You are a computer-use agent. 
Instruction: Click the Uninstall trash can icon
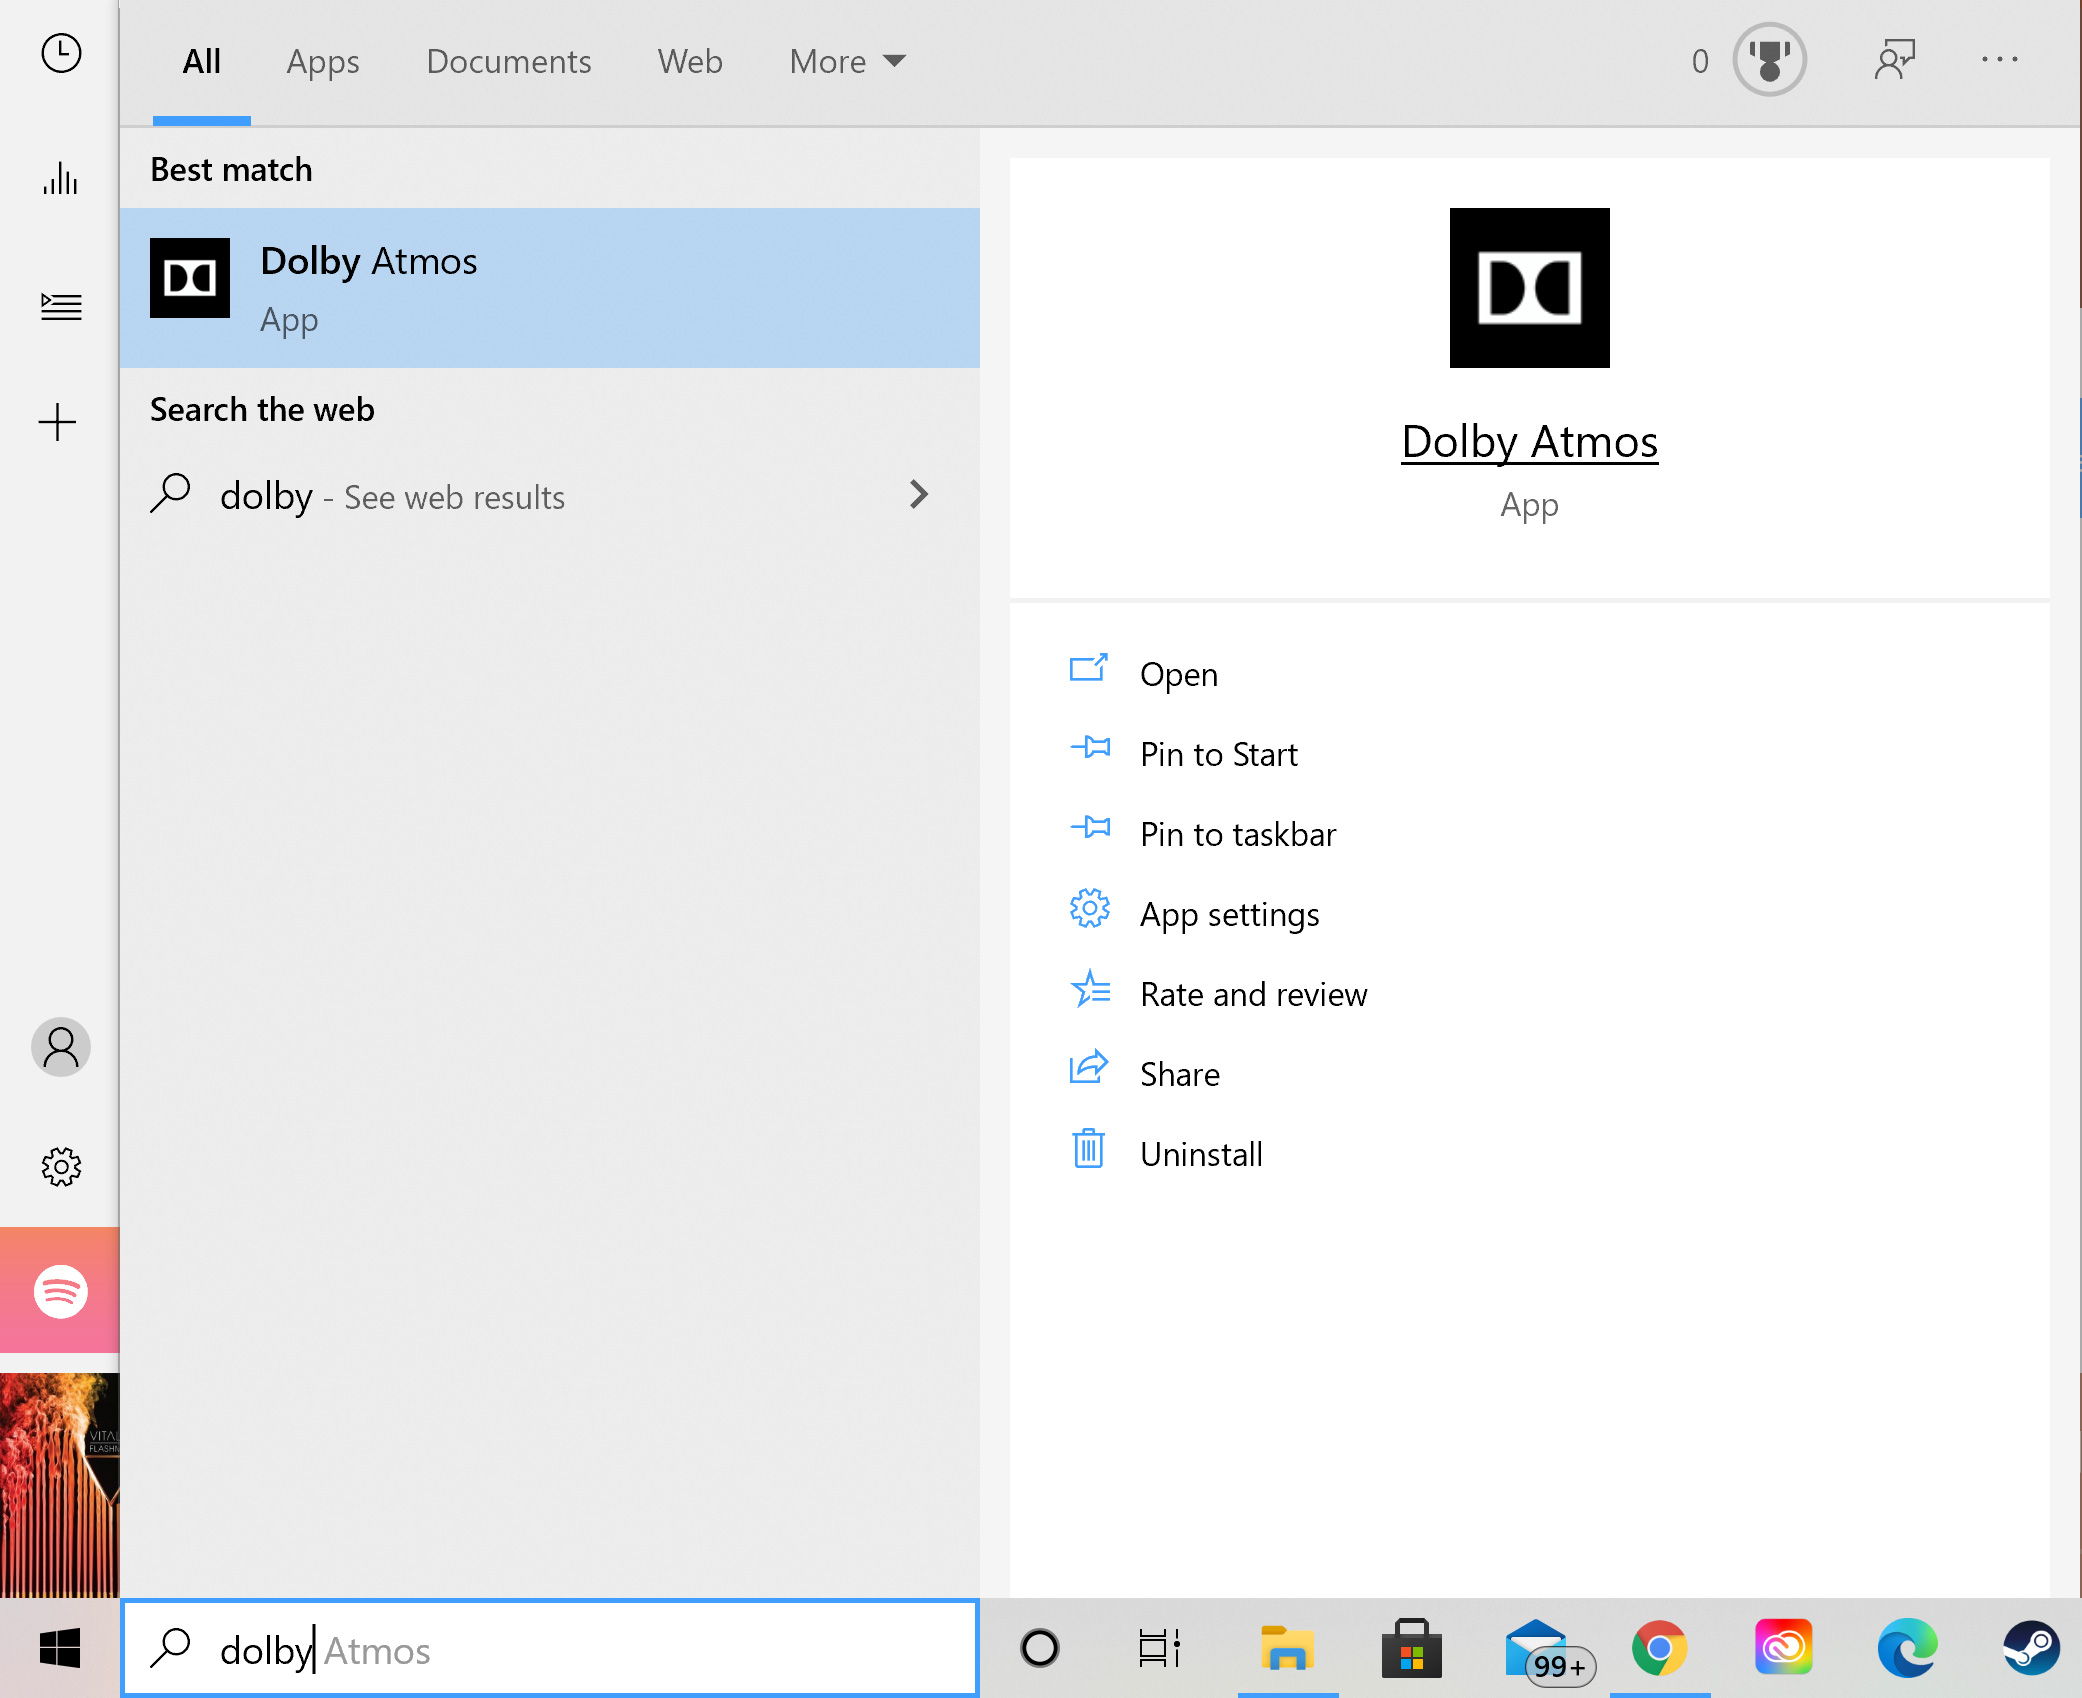click(1088, 1148)
